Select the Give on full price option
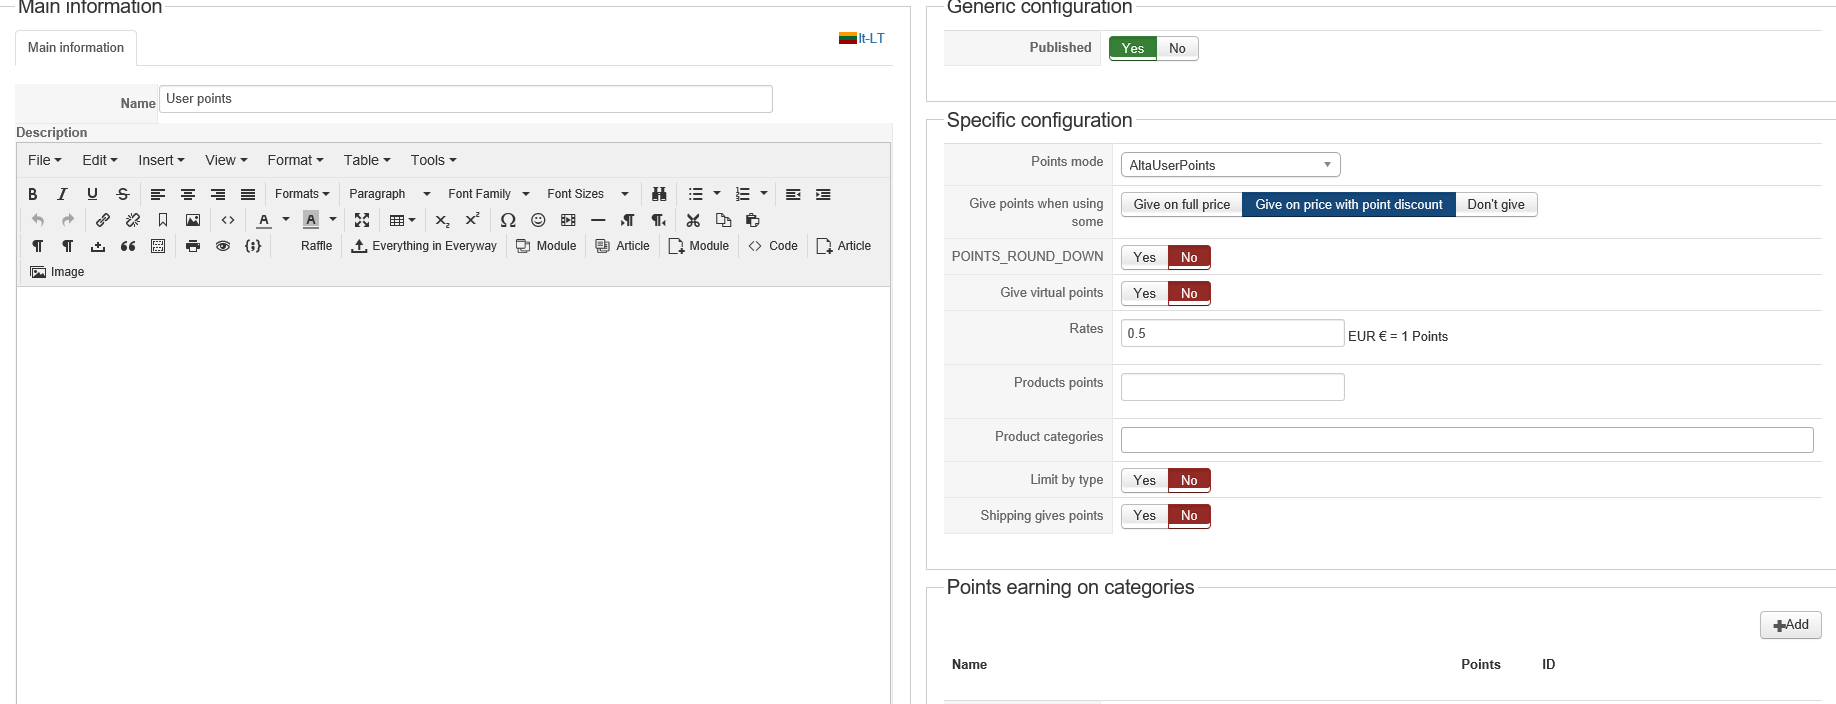Viewport: 1836px width, 704px height. pyautogui.click(x=1181, y=204)
